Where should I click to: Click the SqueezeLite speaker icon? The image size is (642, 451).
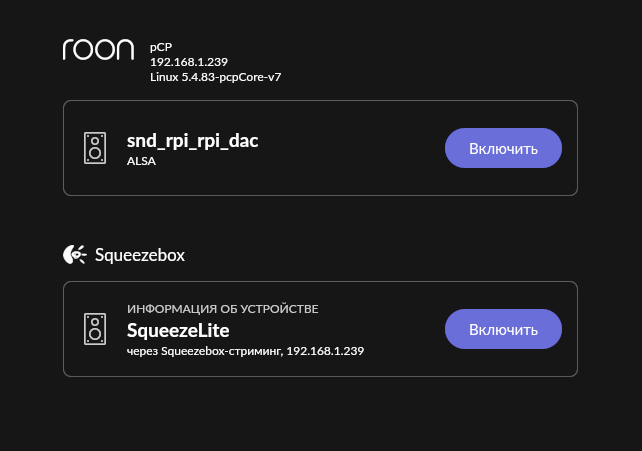pos(95,329)
